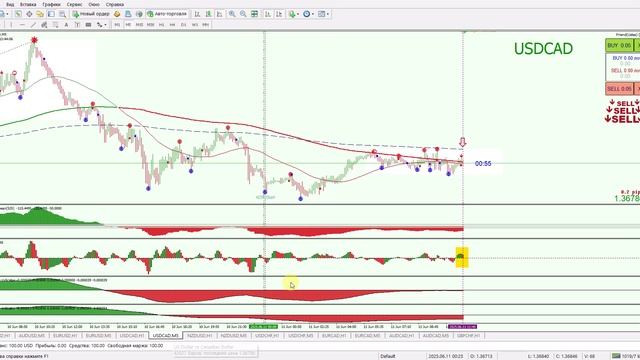Open the Графики menu

pyautogui.click(x=51, y=4)
